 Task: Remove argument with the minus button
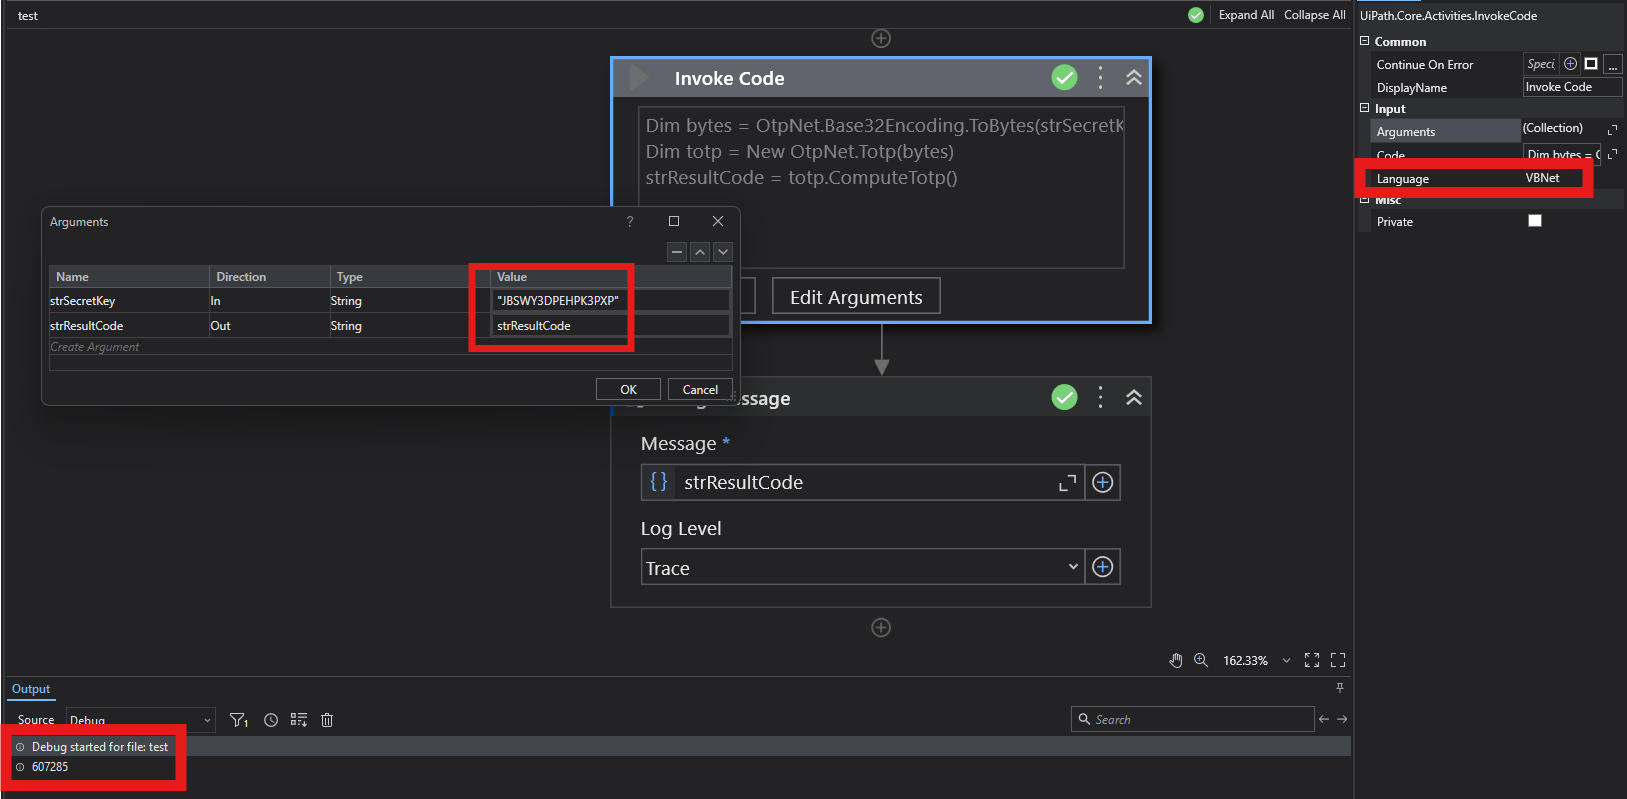[x=677, y=252]
